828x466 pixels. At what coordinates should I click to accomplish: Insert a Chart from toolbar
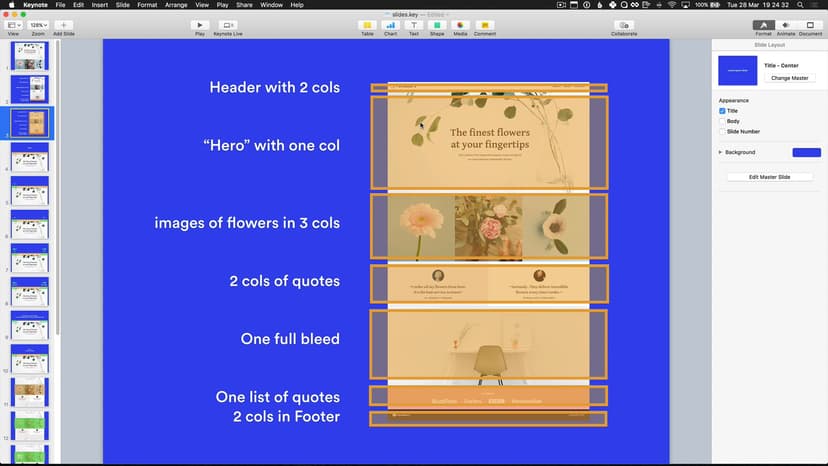pyautogui.click(x=390, y=24)
